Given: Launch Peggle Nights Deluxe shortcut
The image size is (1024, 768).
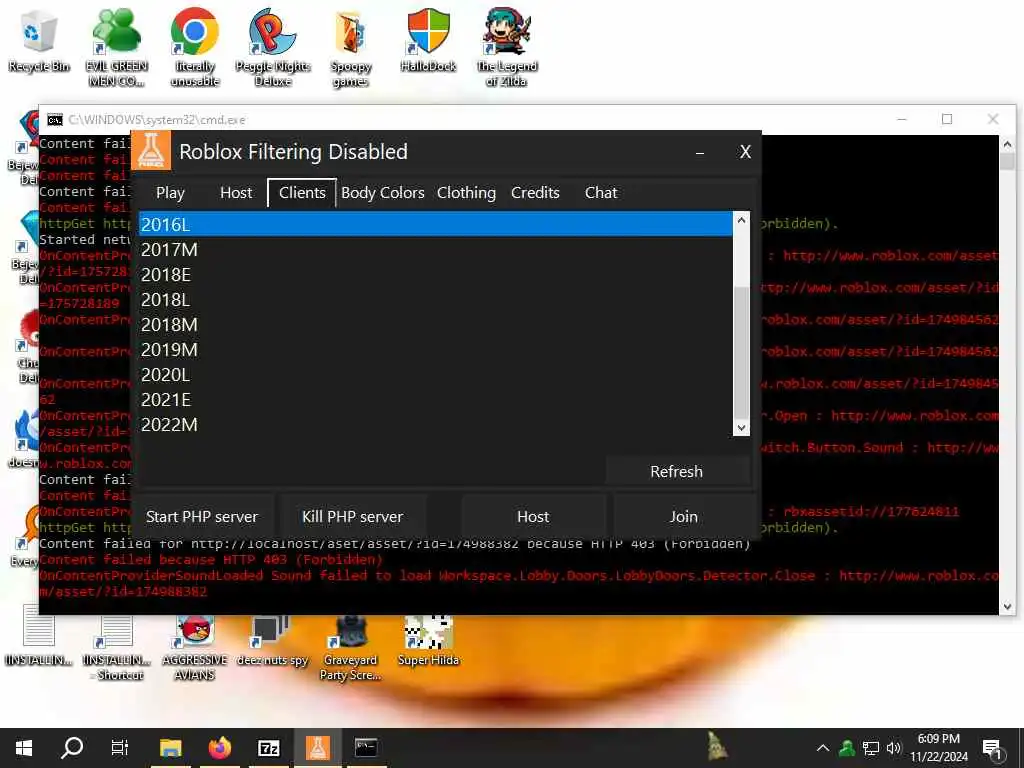Looking at the screenshot, I should [x=273, y=47].
